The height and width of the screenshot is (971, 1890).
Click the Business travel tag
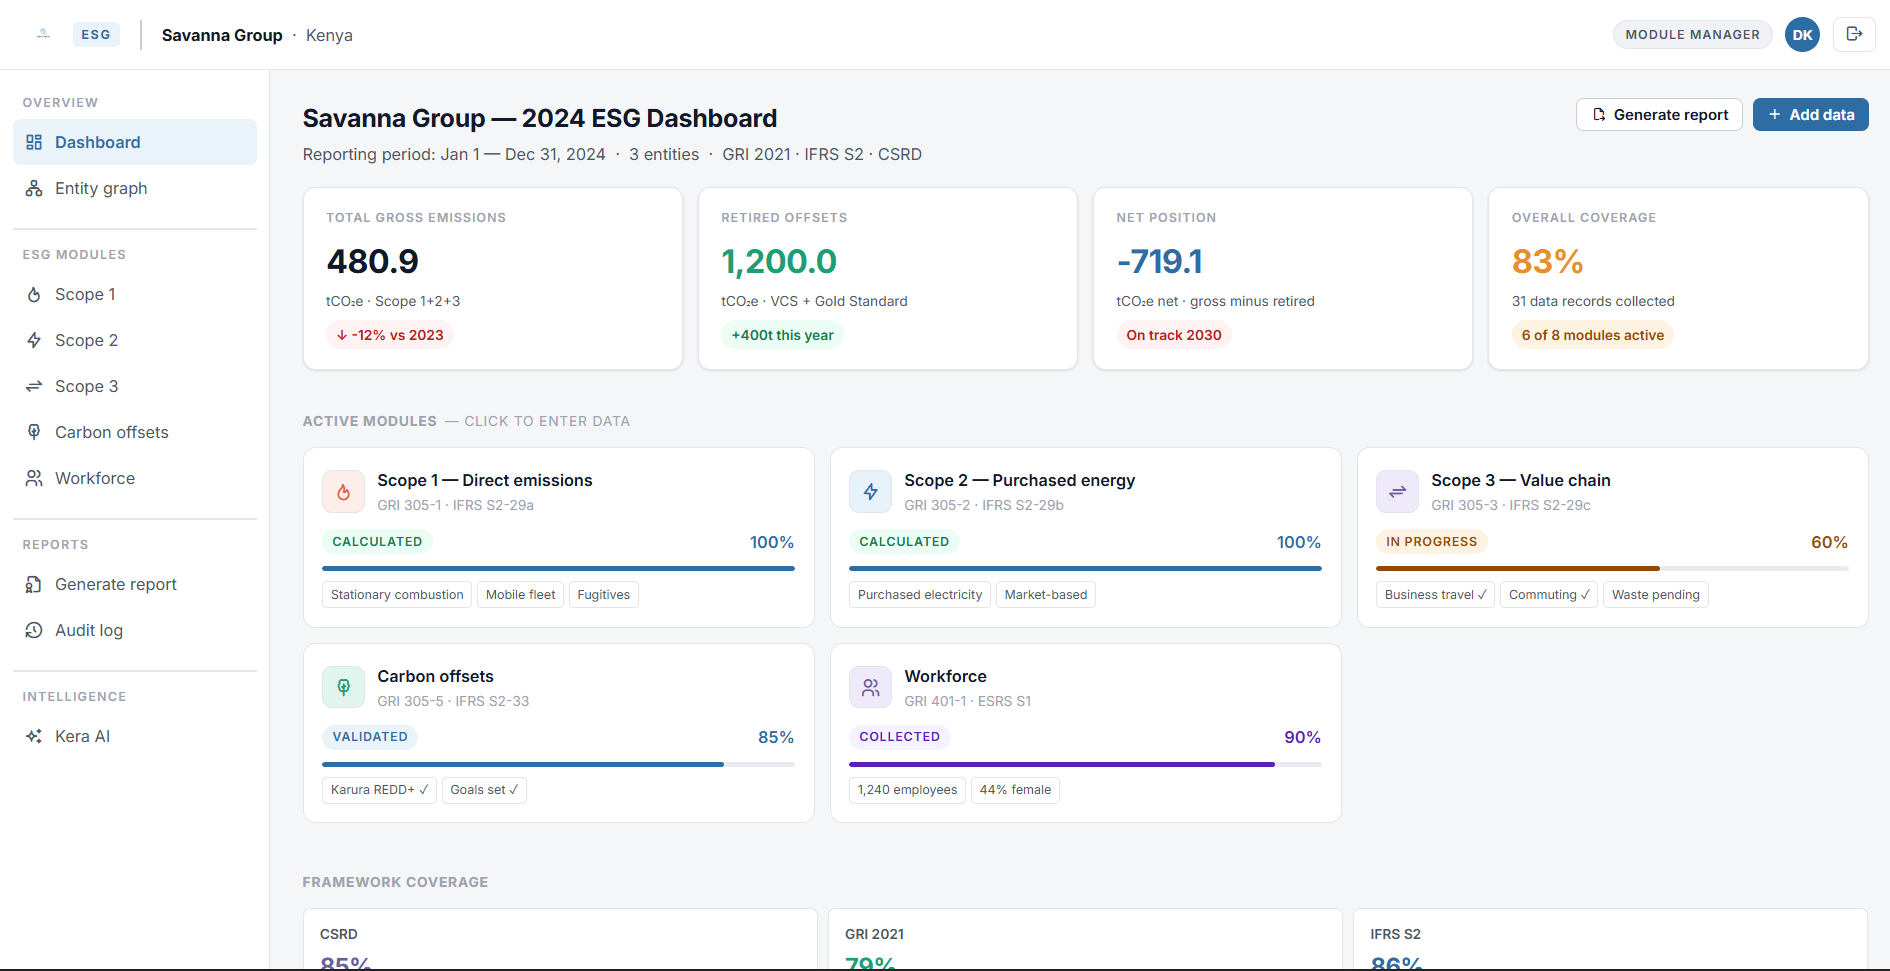[x=1435, y=594]
